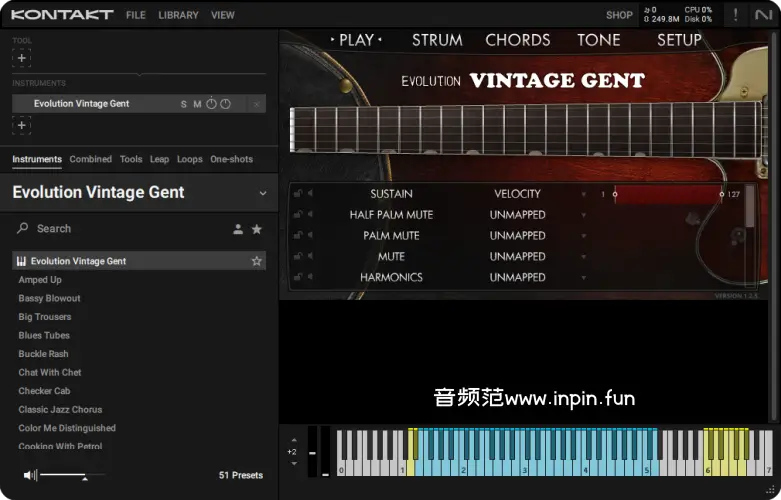Click the SHOP link in header
Screen dimensions: 781x500
click(619, 15)
